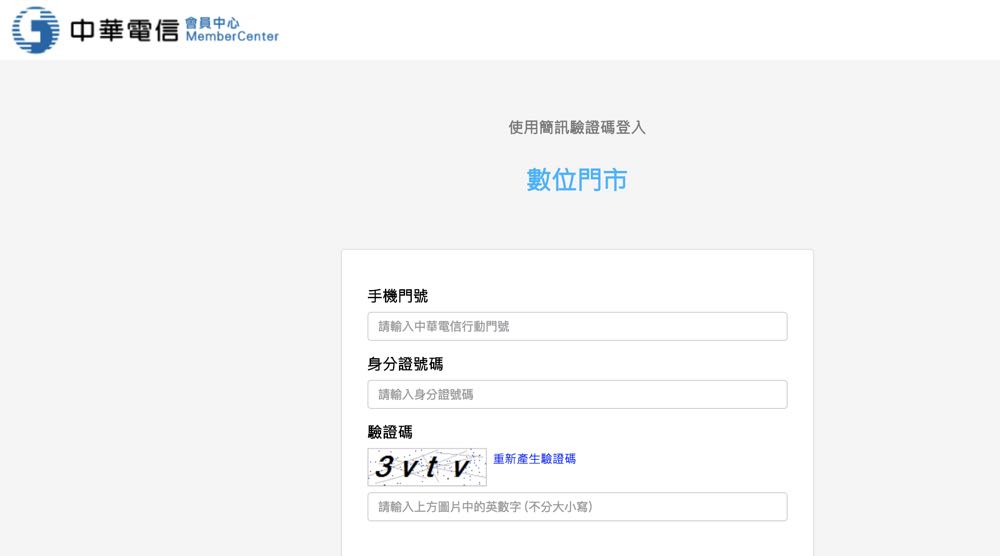Focus the captcha code input field
1000x556 pixels.
tap(577, 507)
